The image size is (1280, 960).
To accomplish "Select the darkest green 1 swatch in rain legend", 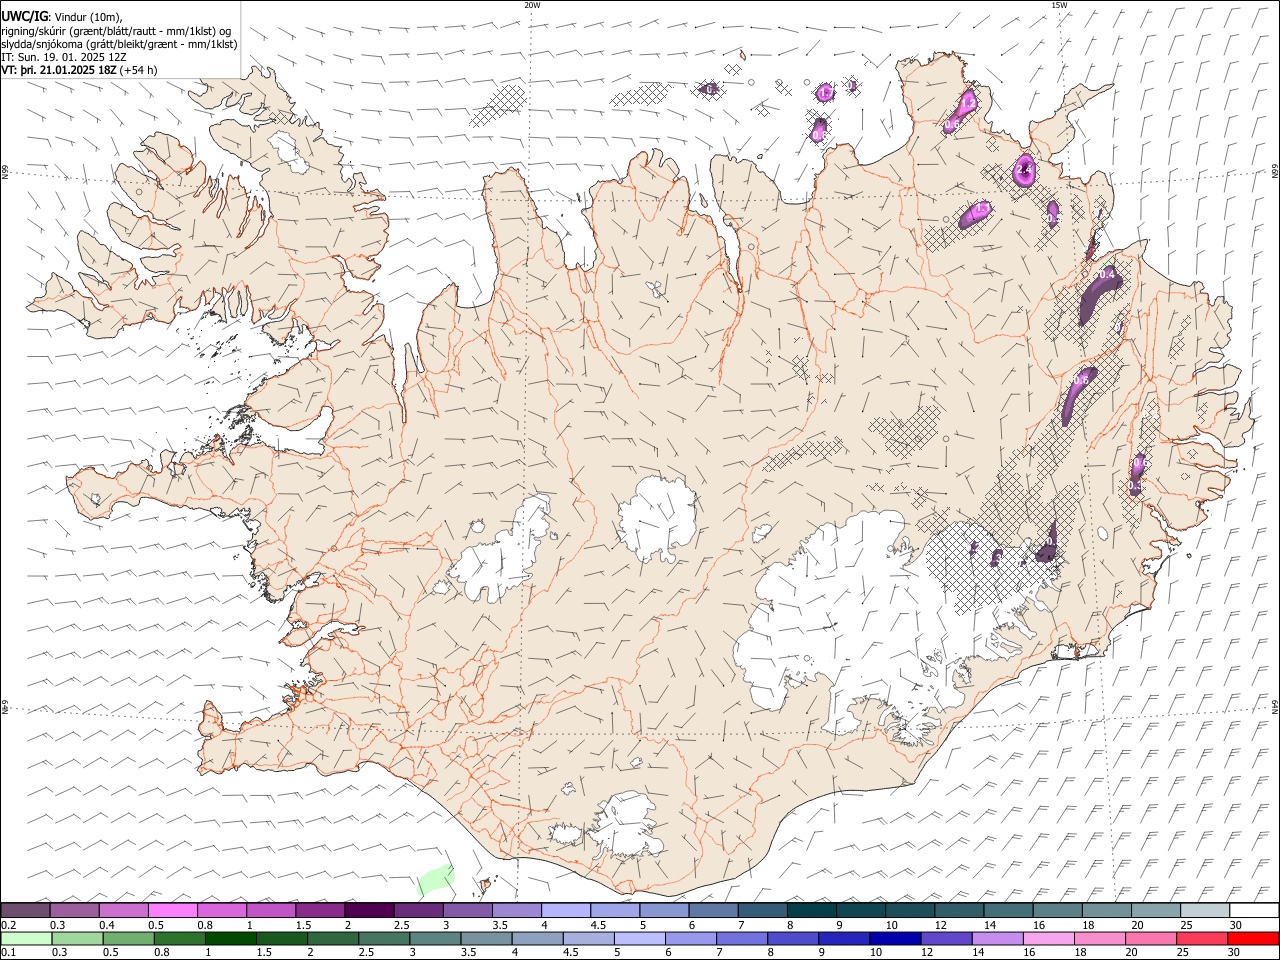I will click(230, 938).
